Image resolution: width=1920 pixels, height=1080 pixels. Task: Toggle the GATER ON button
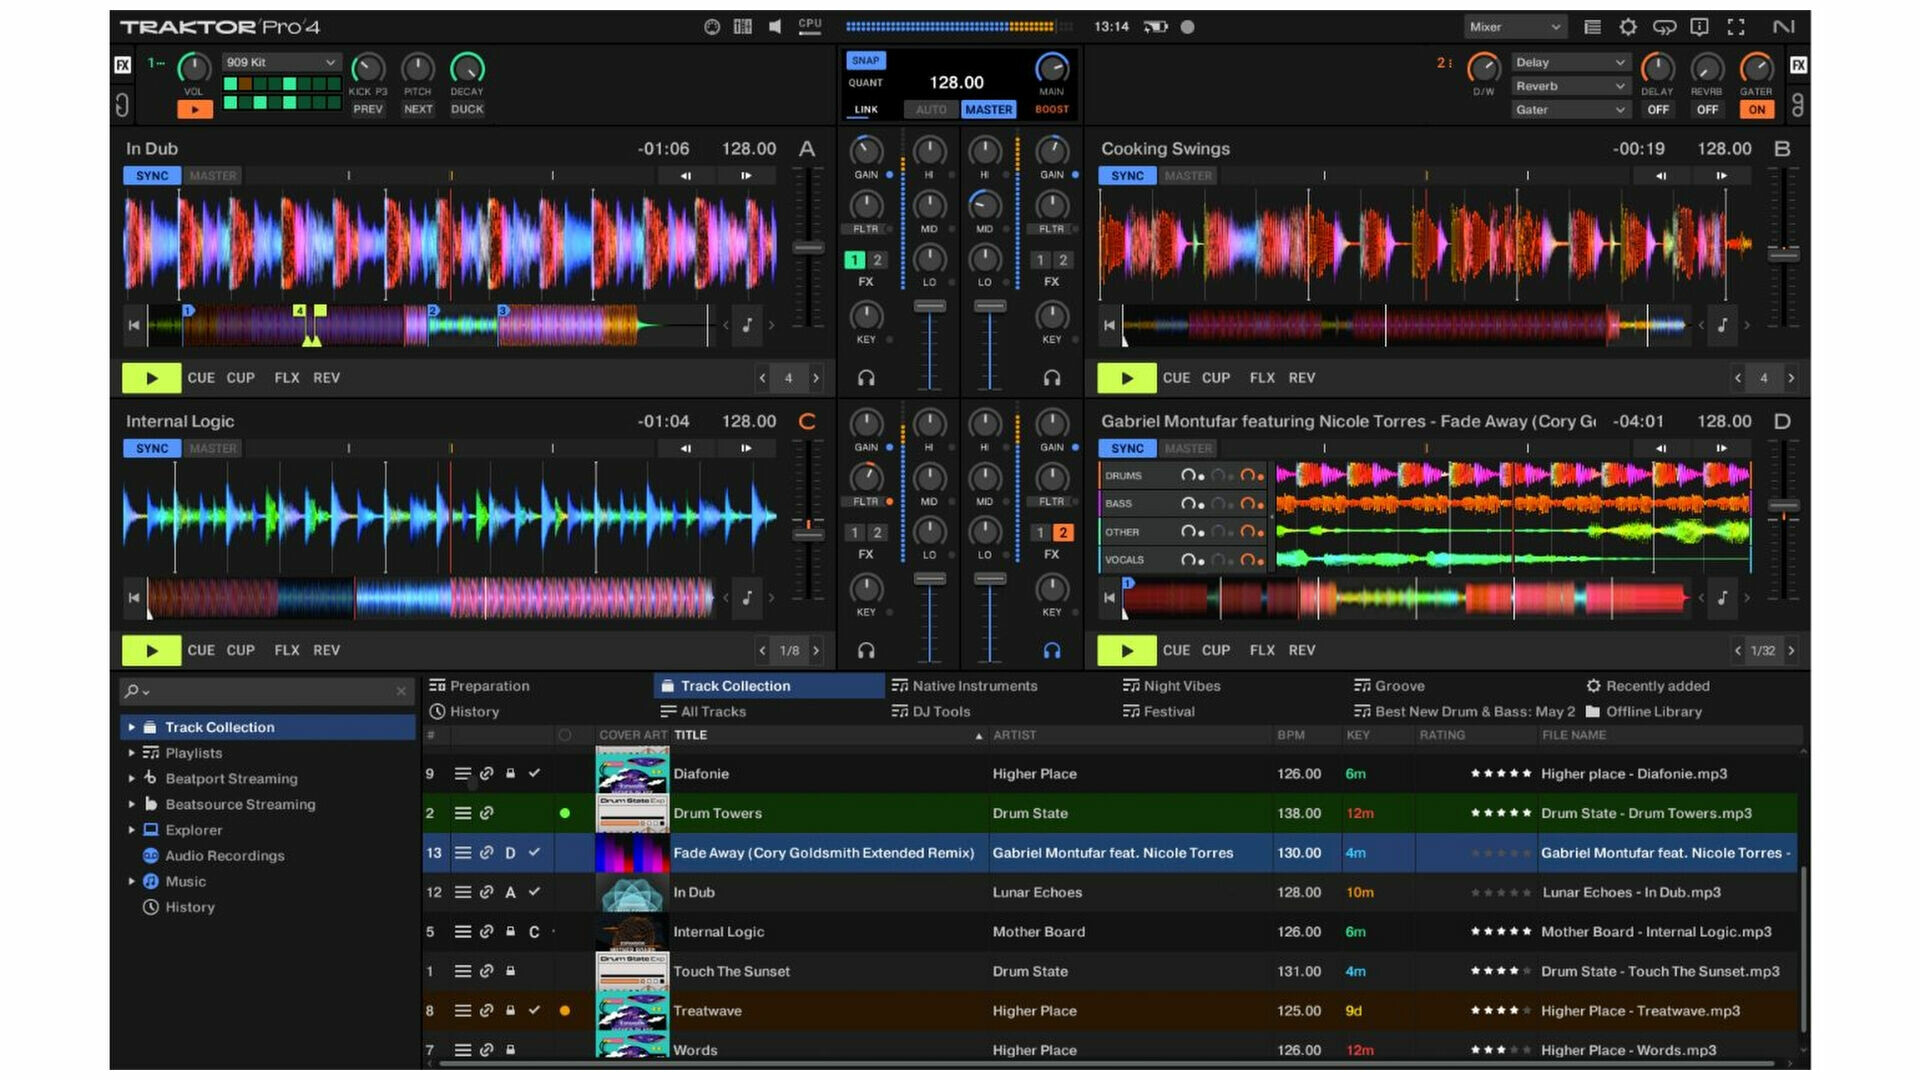1757,110
